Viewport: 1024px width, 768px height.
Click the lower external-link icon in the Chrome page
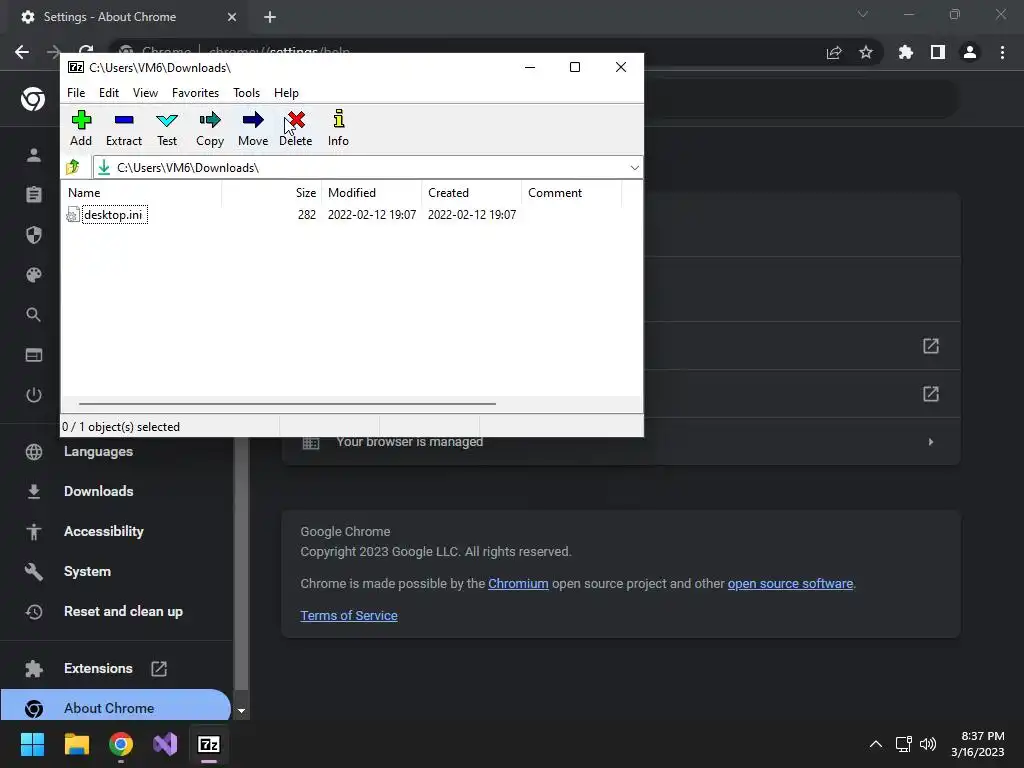(931, 394)
